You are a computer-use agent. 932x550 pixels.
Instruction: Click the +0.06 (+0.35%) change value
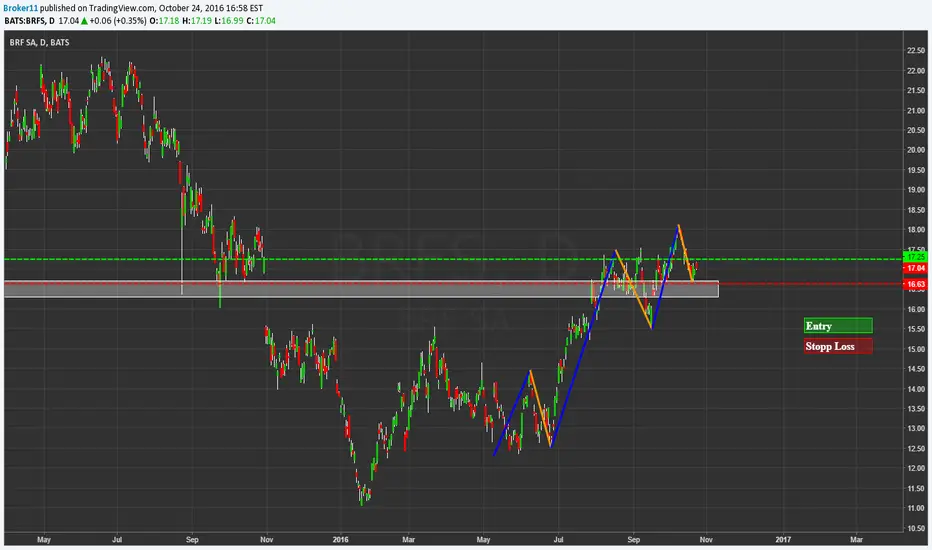(118, 21)
